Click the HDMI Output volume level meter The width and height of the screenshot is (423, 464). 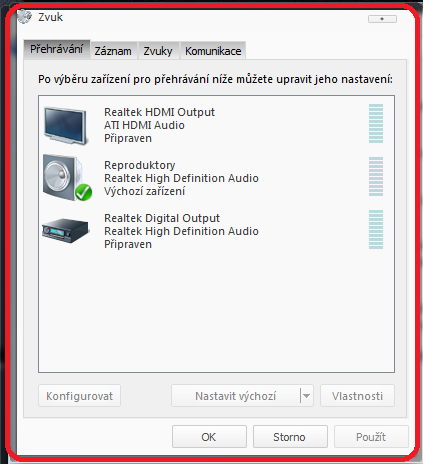376,123
